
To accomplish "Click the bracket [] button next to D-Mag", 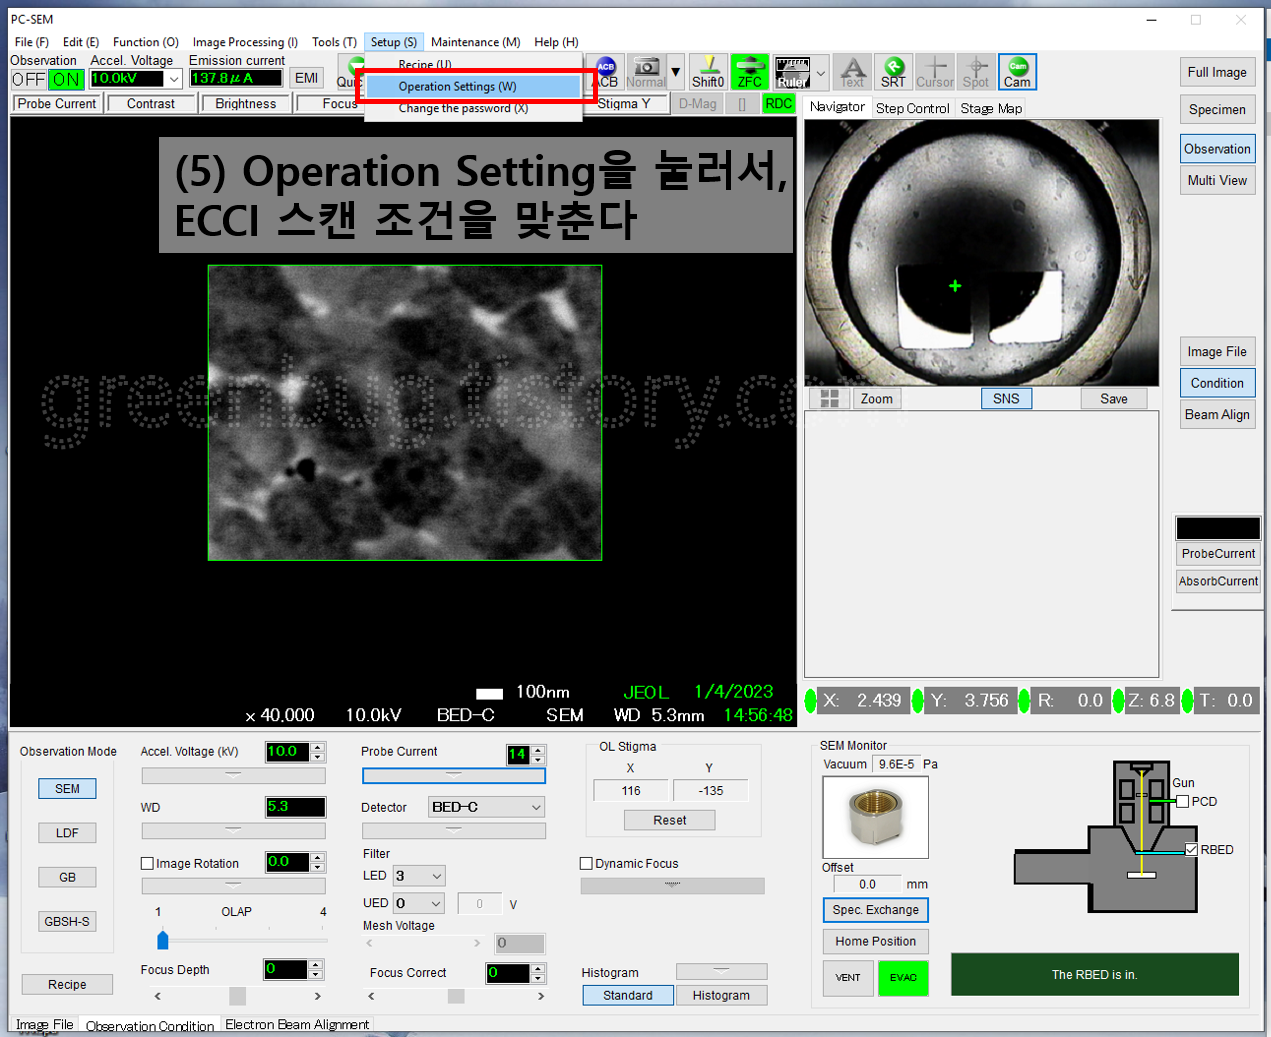I will [742, 104].
